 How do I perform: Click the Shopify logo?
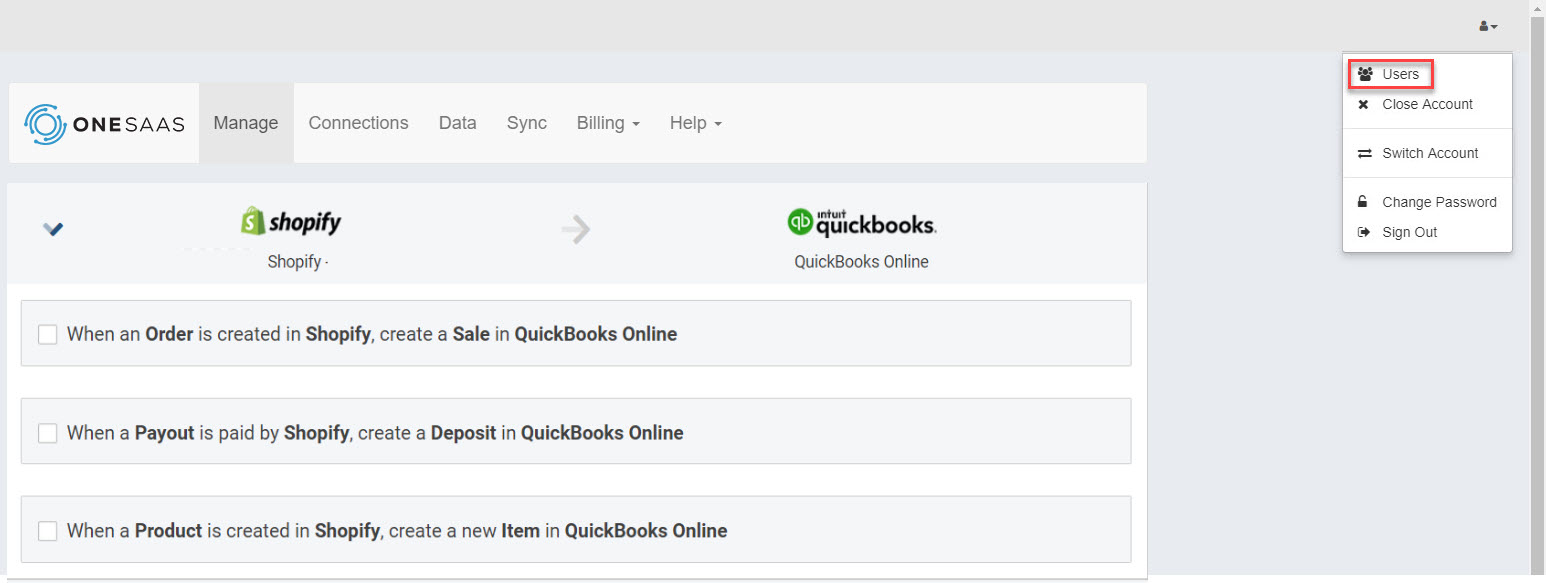291,221
